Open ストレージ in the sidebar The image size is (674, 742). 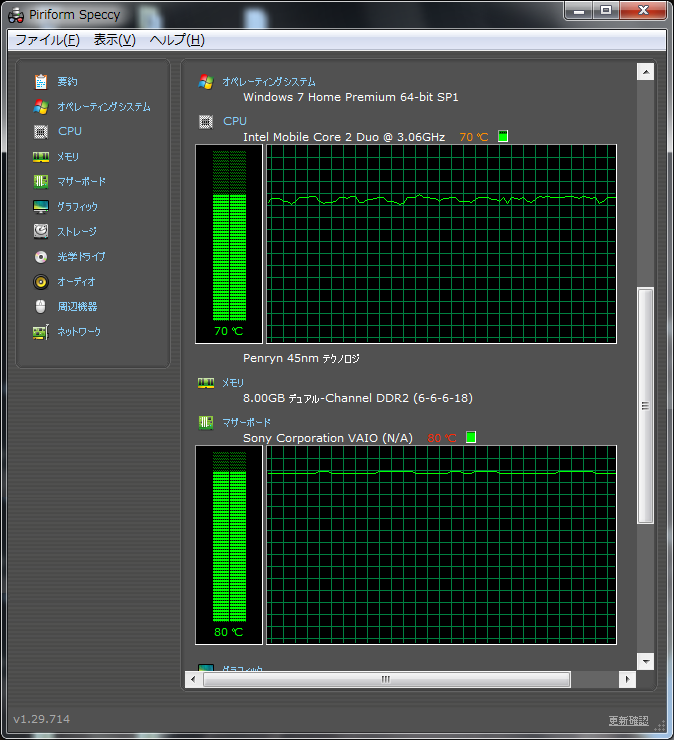pos(77,231)
